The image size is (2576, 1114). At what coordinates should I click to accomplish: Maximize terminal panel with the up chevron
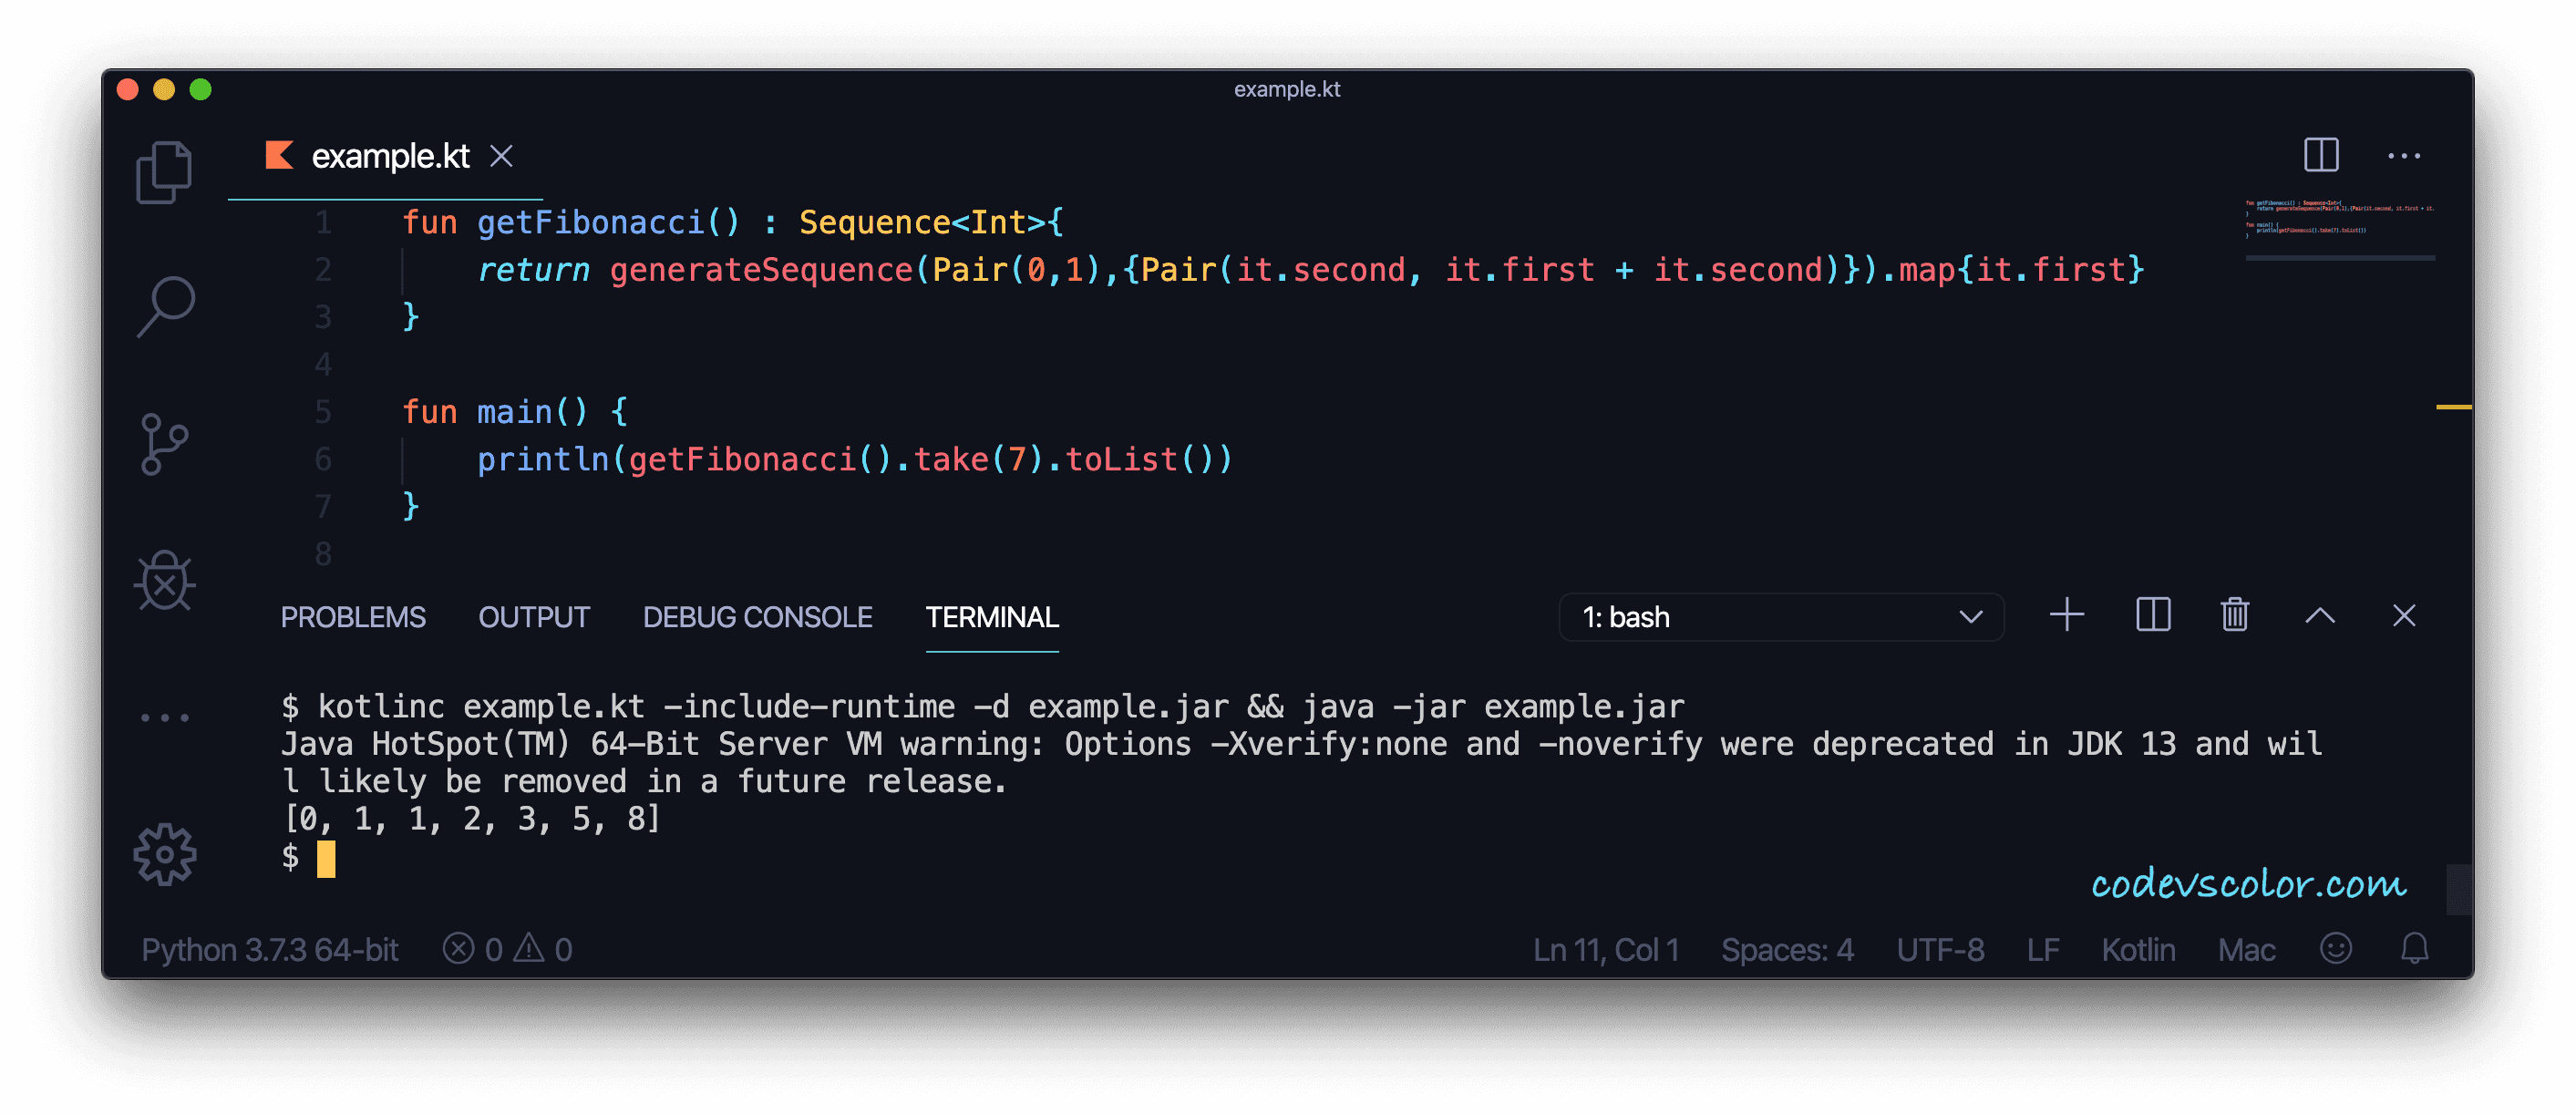tap(2319, 616)
